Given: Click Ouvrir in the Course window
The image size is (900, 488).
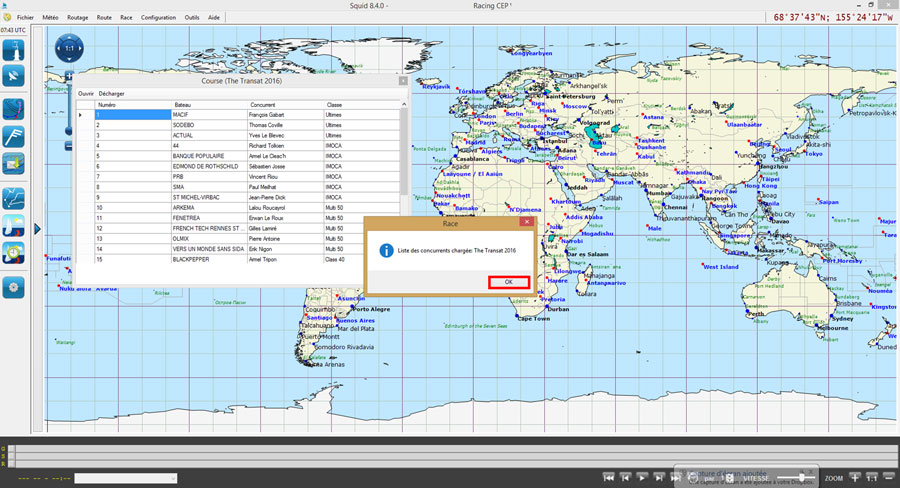Looking at the screenshot, I should [86, 93].
